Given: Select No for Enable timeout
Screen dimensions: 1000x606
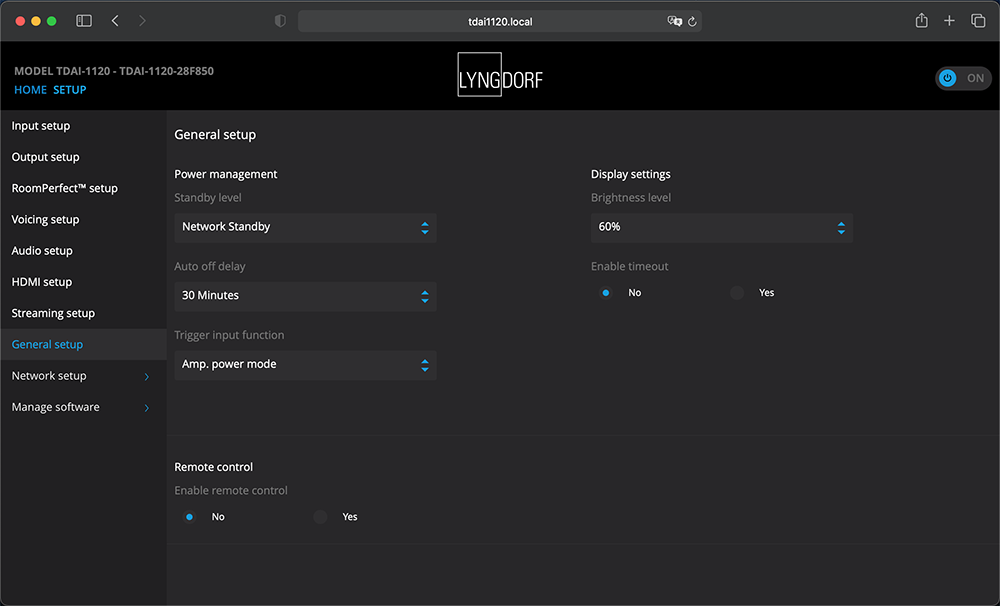Looking at the screenshot, I should click(606, 293).
